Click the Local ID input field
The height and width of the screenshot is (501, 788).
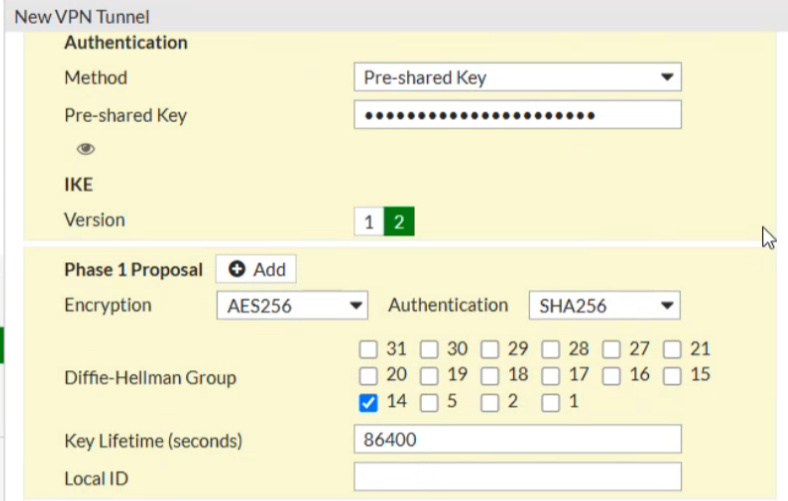pyautogui.click(x=517, y=477)
